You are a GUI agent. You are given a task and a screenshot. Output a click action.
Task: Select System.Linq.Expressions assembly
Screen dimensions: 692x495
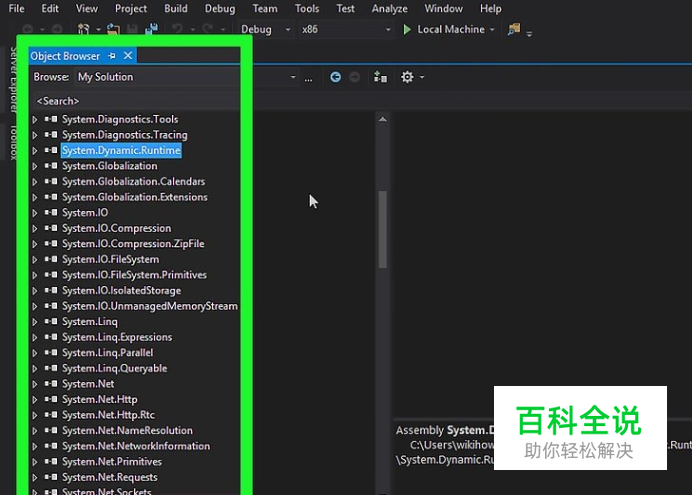pos(117,337)
